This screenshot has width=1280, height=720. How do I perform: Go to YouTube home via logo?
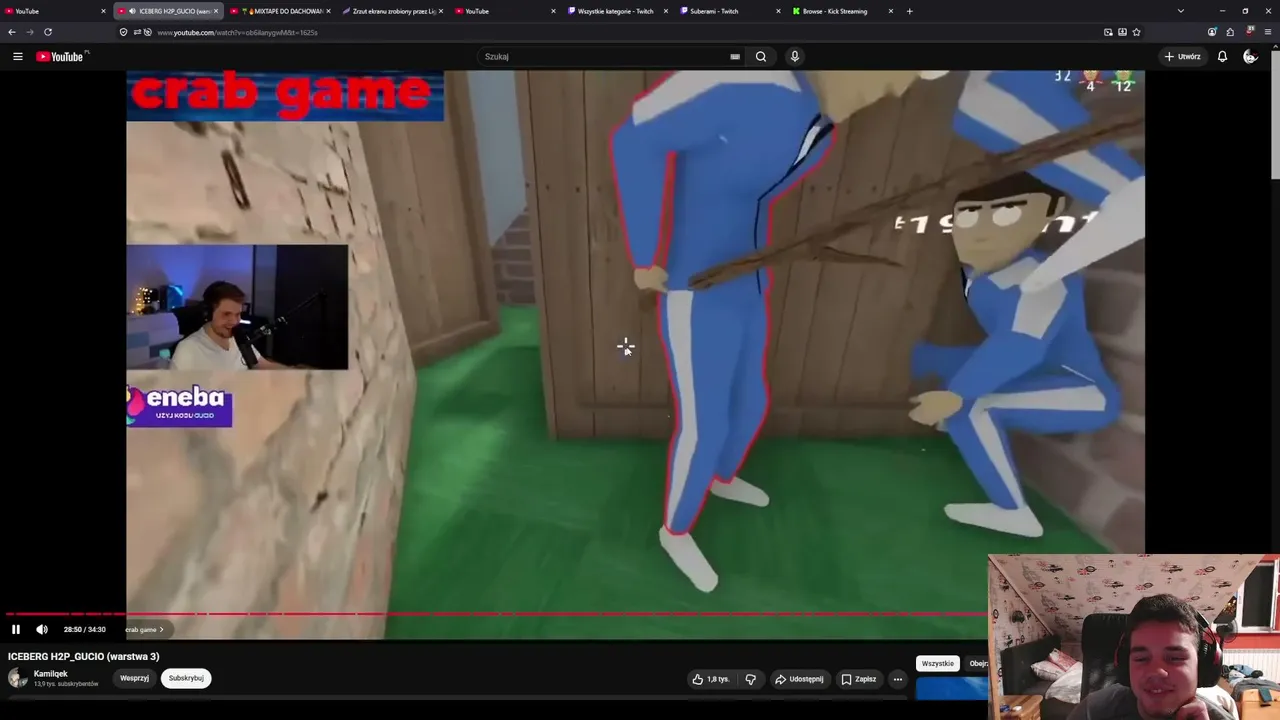pyautogui.click(x=62, y=57)
